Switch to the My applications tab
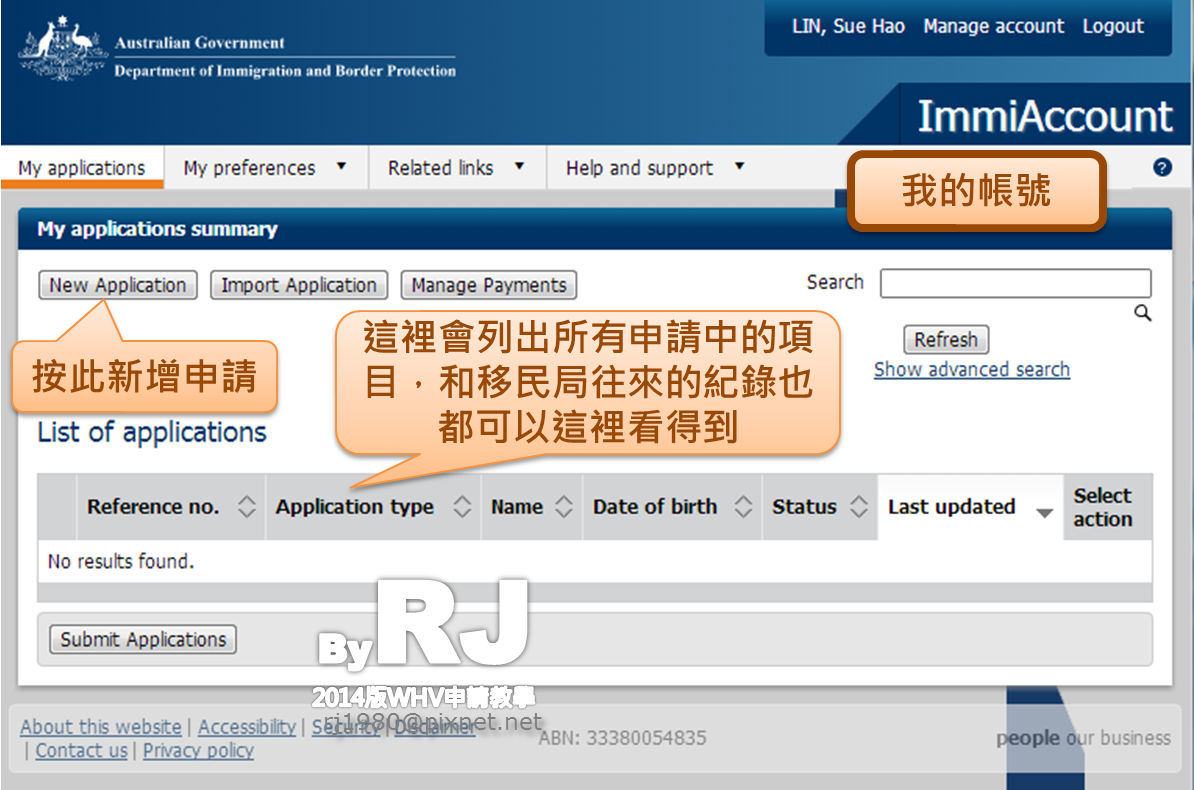This screenshot has height=790, width=1194. click(81, 168)
